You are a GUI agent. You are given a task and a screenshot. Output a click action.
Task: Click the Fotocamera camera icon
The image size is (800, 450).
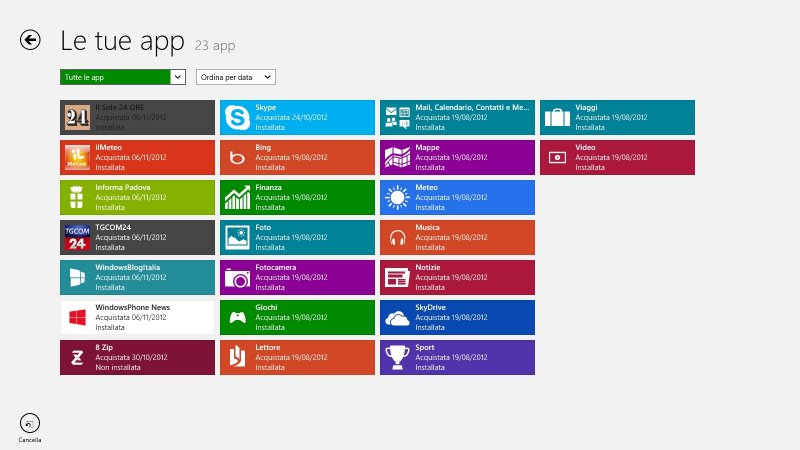point(237,278)
